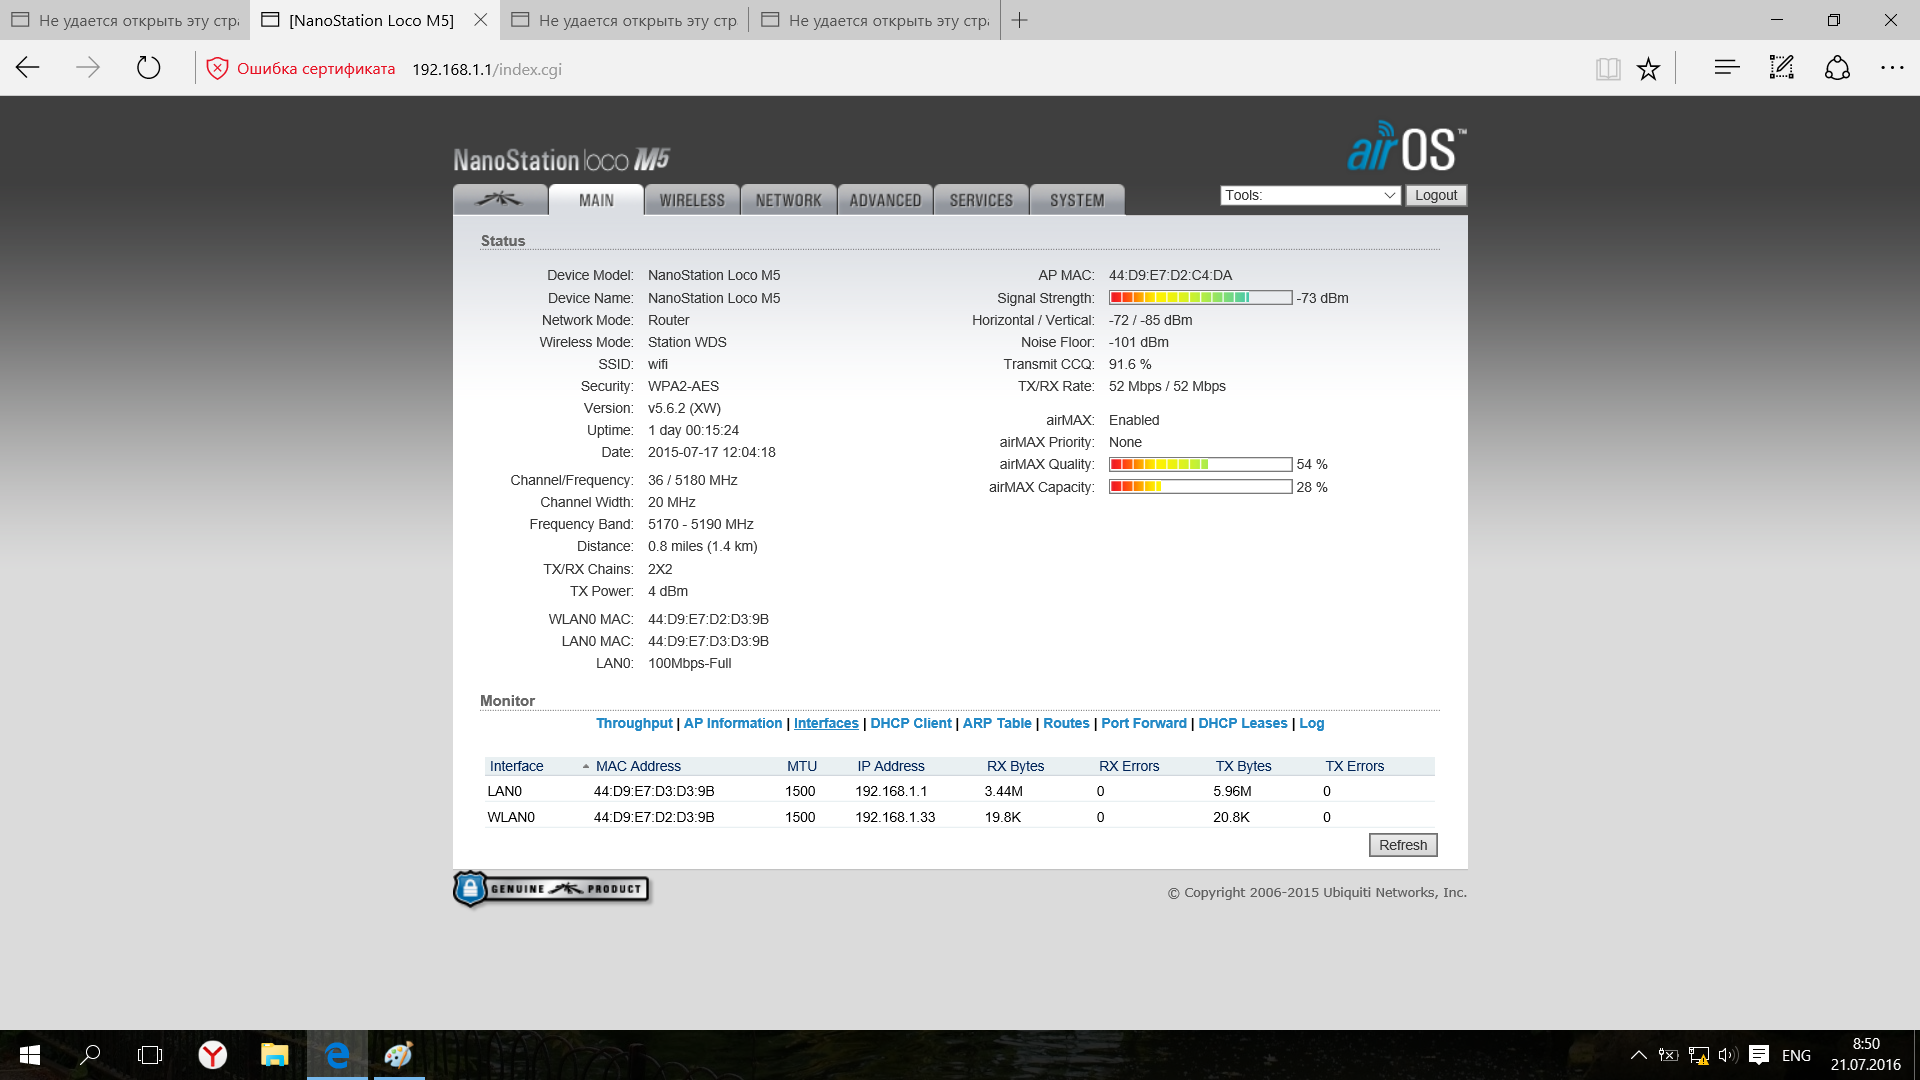This screenshot has height=1080, width=1920.
Task: Show hidden tray icons chevron
Action: (x=1638, y=1055)
